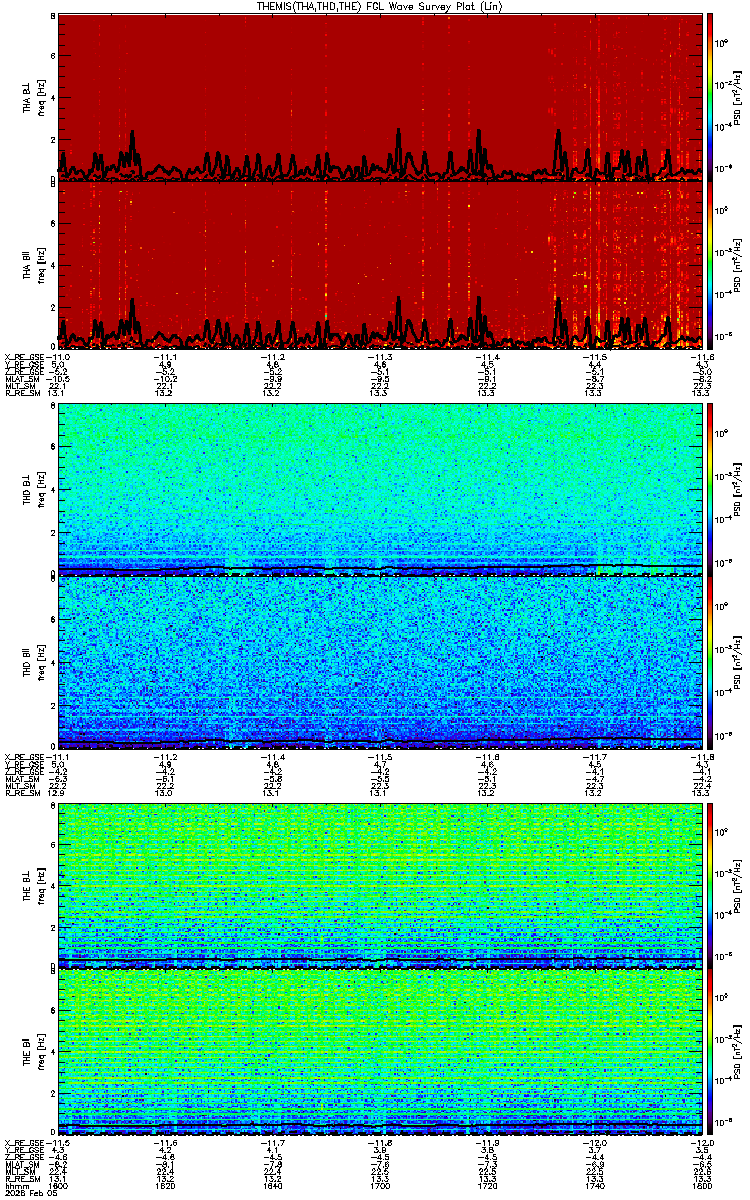
Task: Select the THE B∥ spectrogram panel
Action: tap(381, 1053)
